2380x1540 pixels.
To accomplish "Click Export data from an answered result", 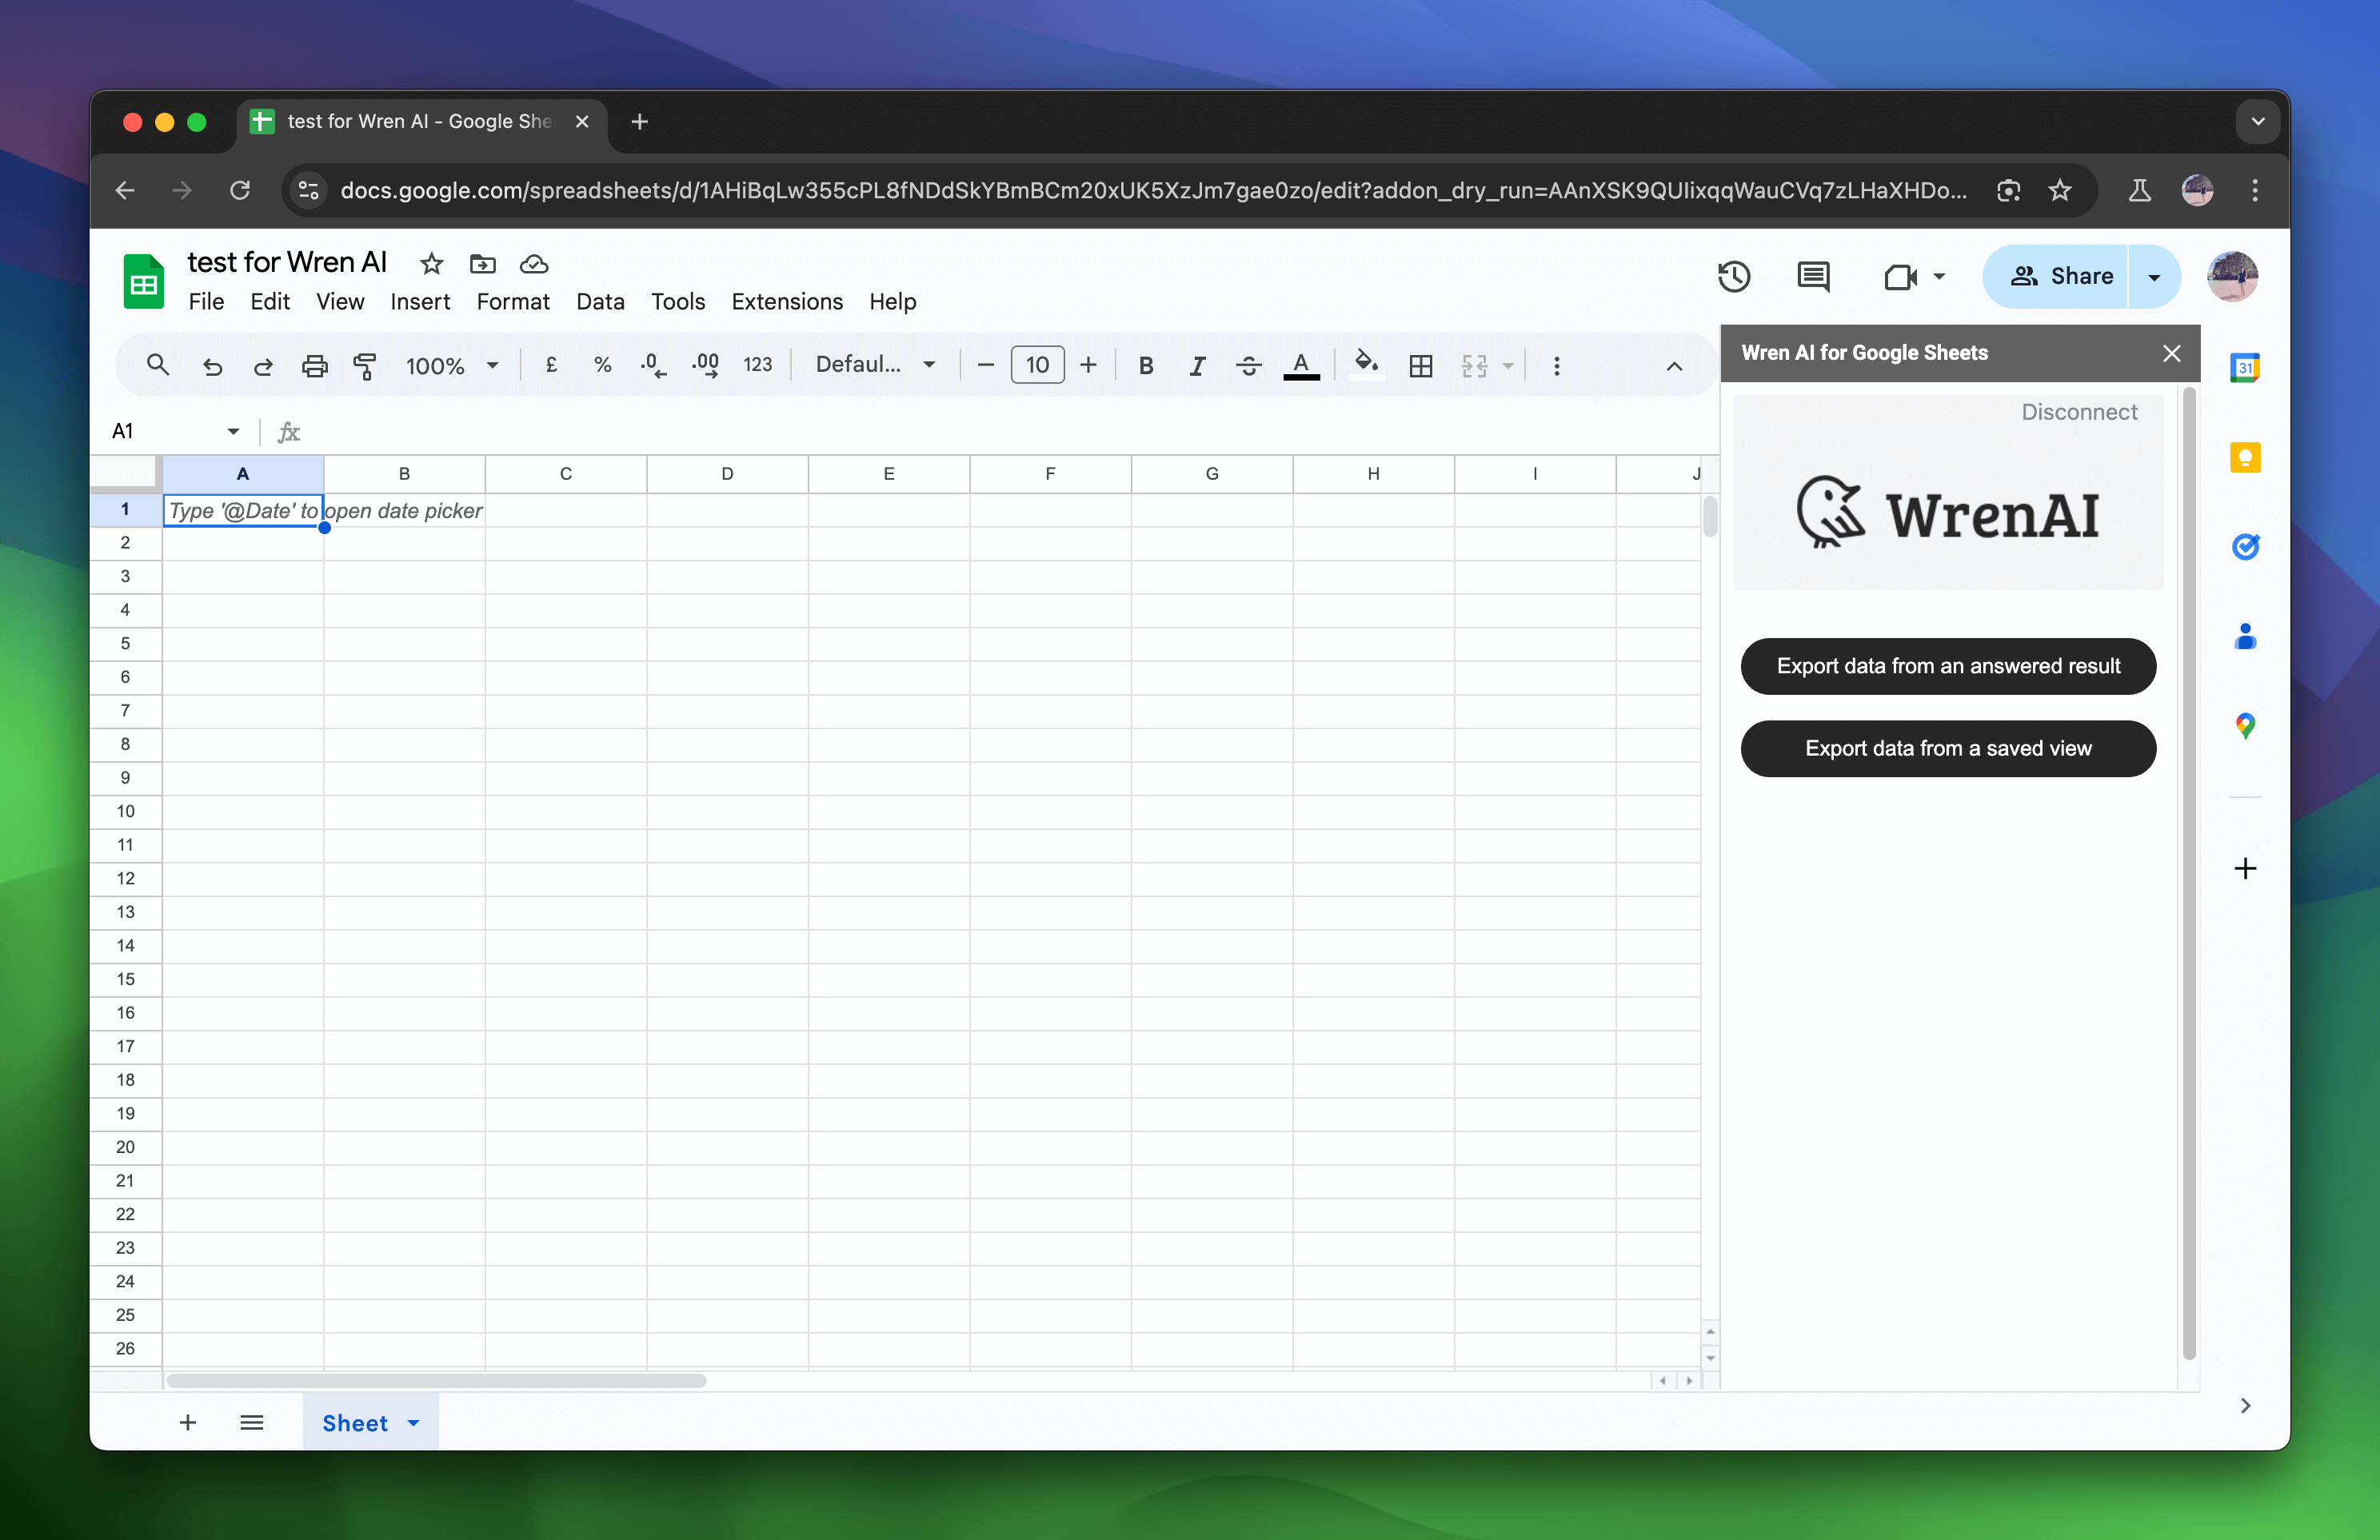I will (1948, 666).
